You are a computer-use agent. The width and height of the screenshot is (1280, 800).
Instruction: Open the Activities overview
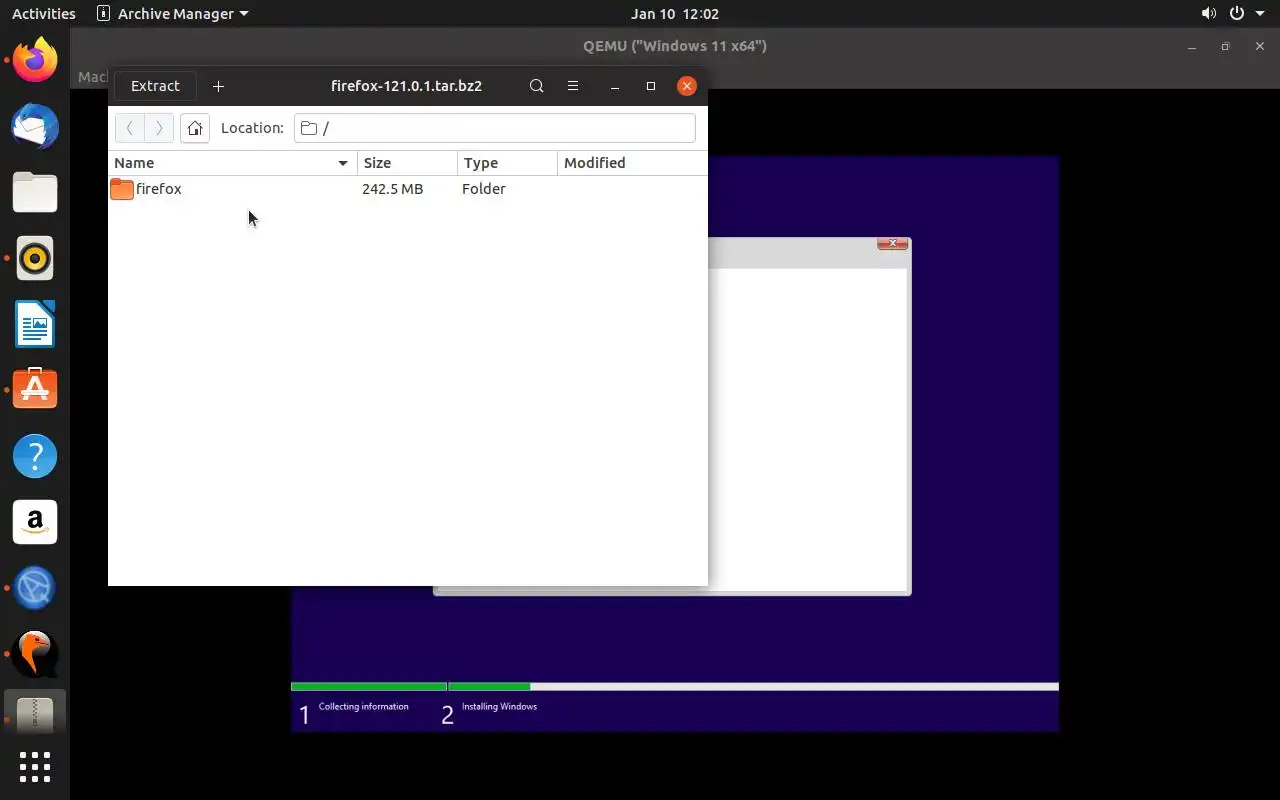click(44, 14)
